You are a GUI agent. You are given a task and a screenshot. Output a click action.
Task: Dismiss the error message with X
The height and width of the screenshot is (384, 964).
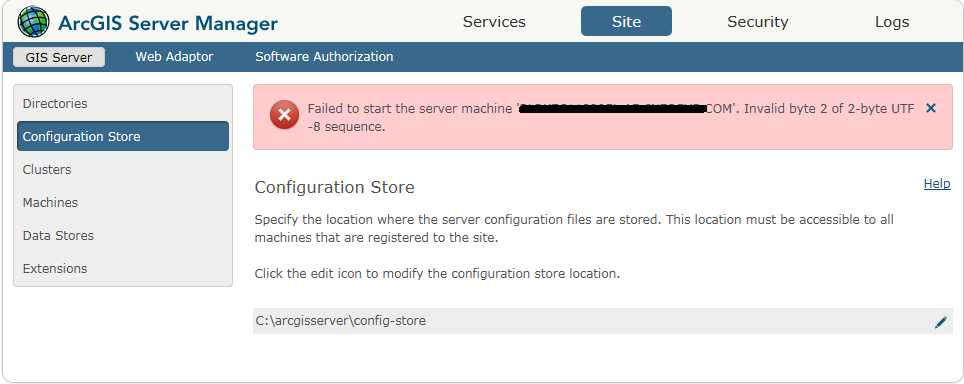click(x=931, y=108)
